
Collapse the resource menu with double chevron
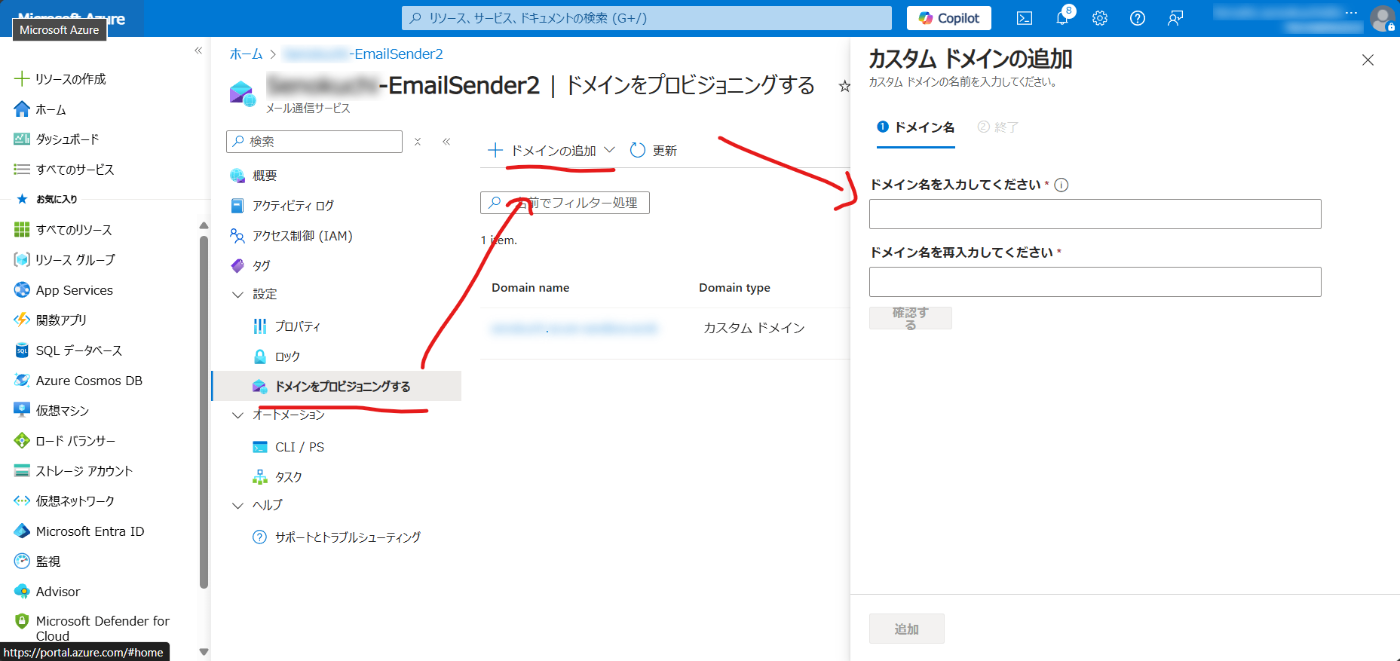pos(446,141)
